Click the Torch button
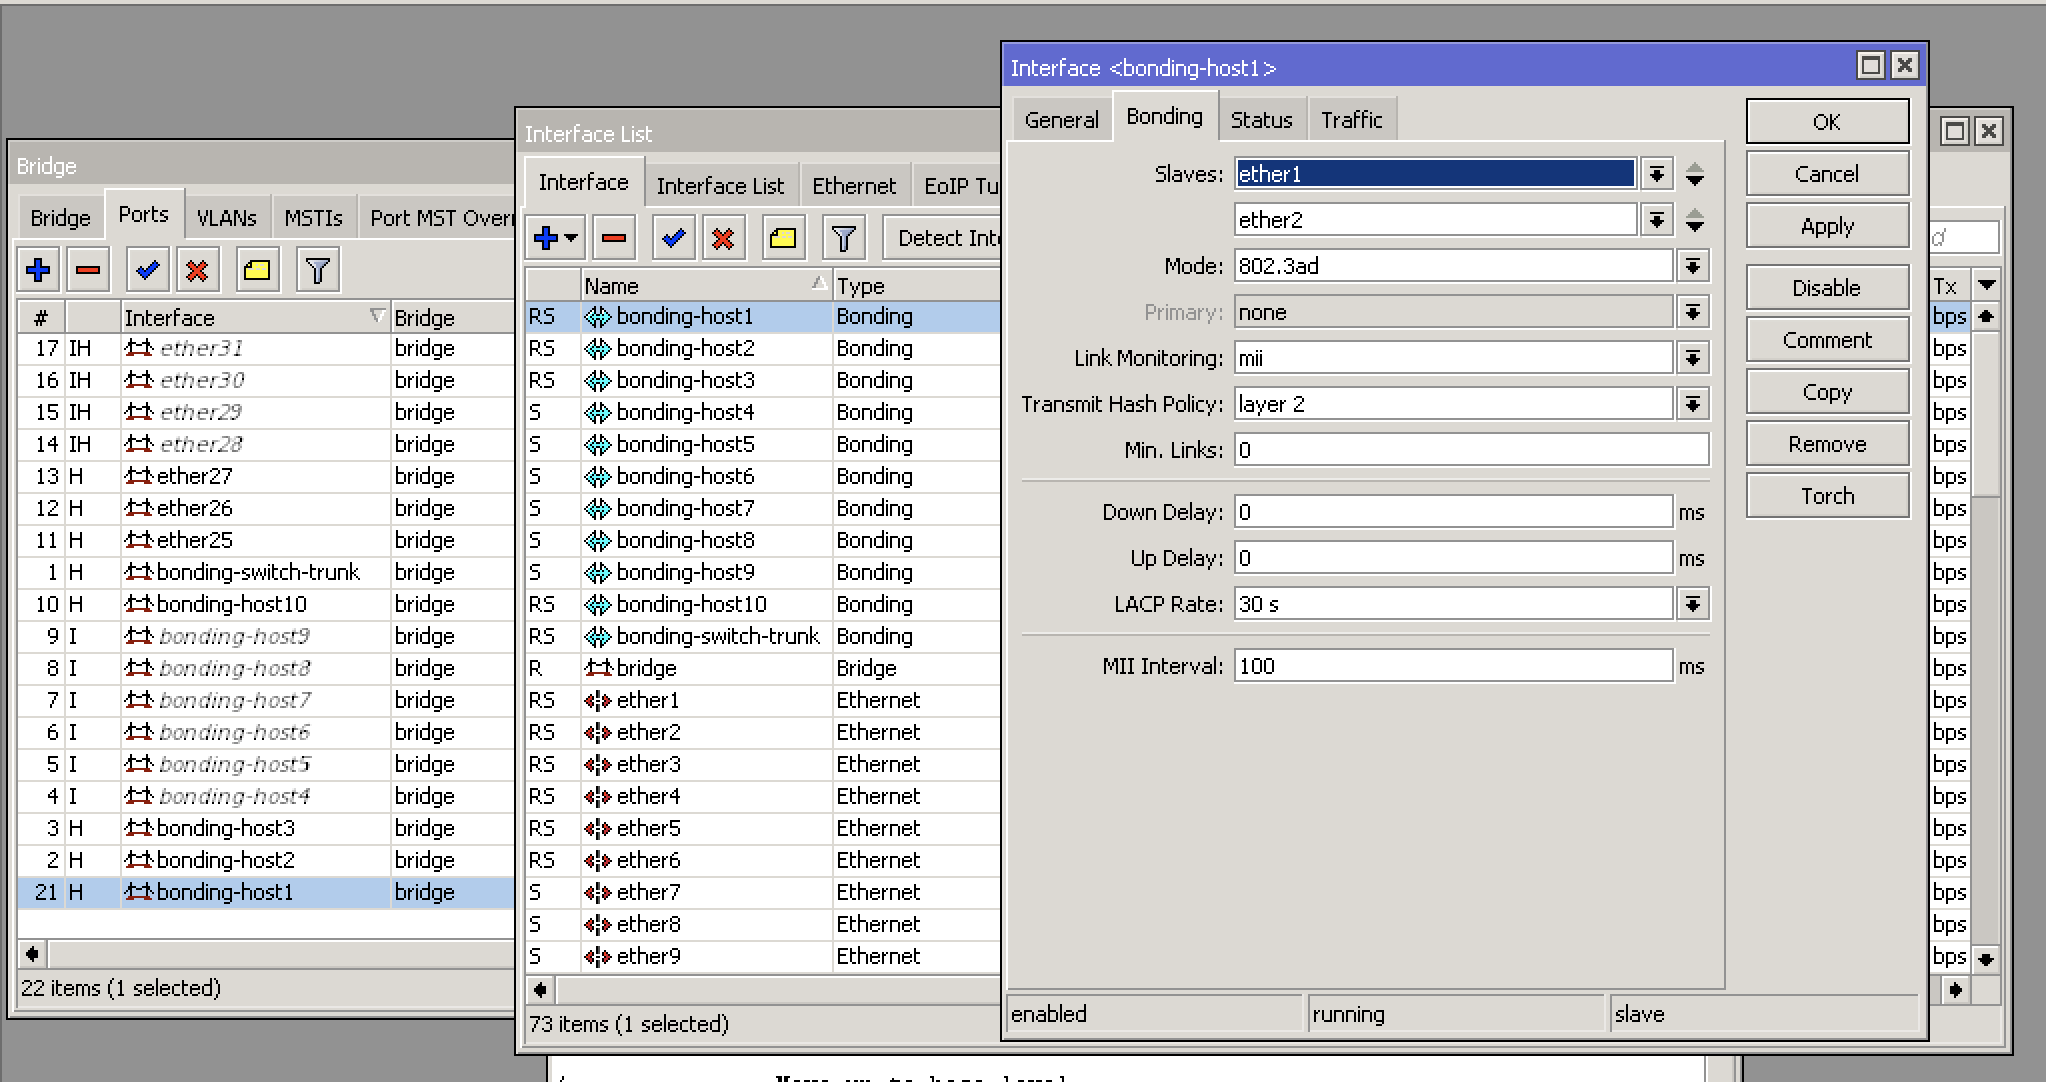This screenshot has width=2046, height=1082. pos(1826,496)
